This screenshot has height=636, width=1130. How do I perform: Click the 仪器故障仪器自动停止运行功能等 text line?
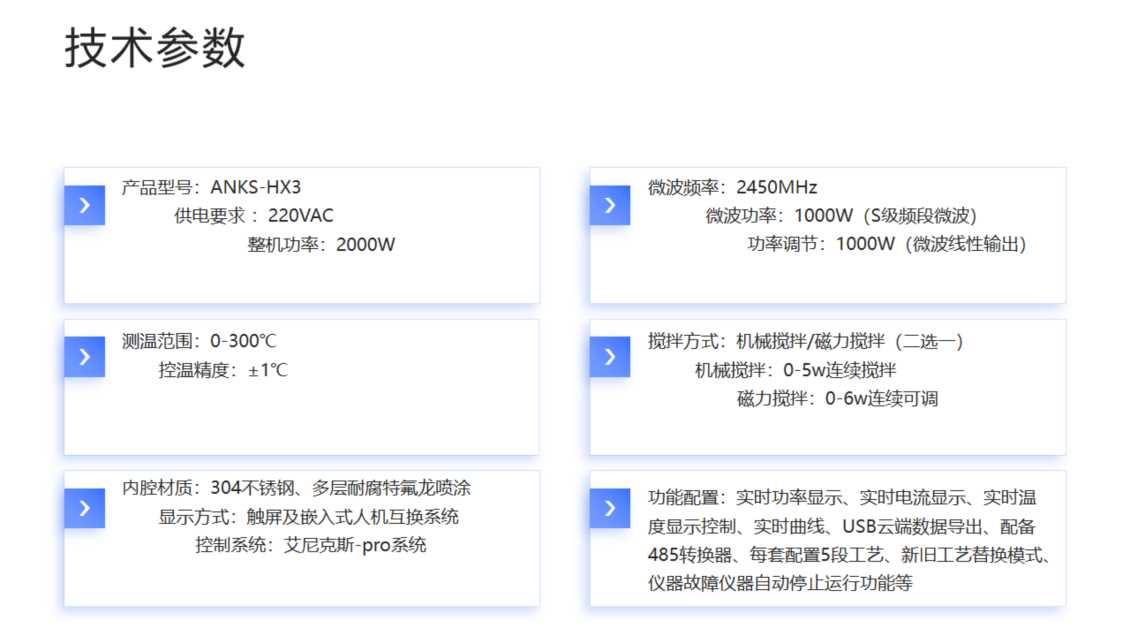tap(780, 583)
